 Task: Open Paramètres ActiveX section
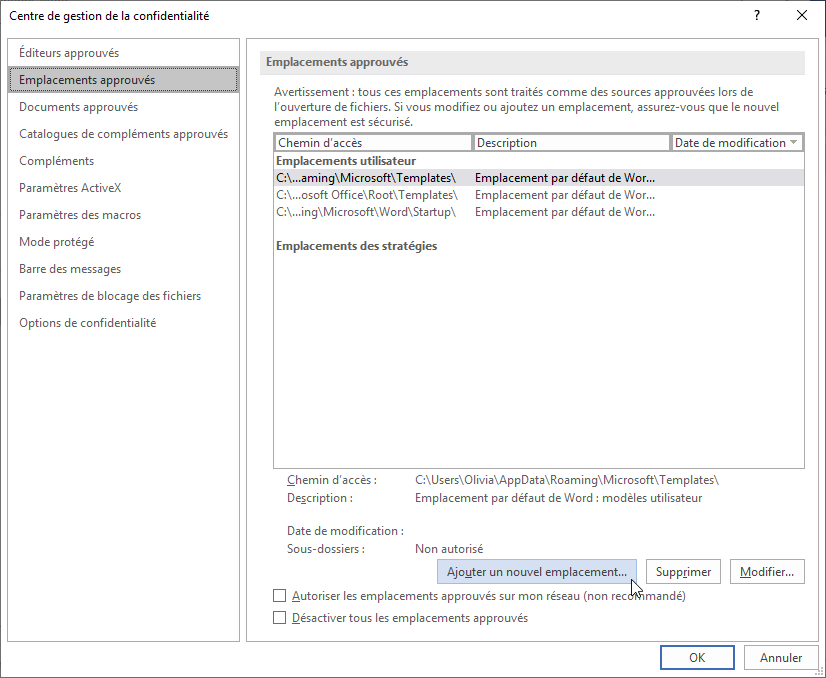coord(70,188)
